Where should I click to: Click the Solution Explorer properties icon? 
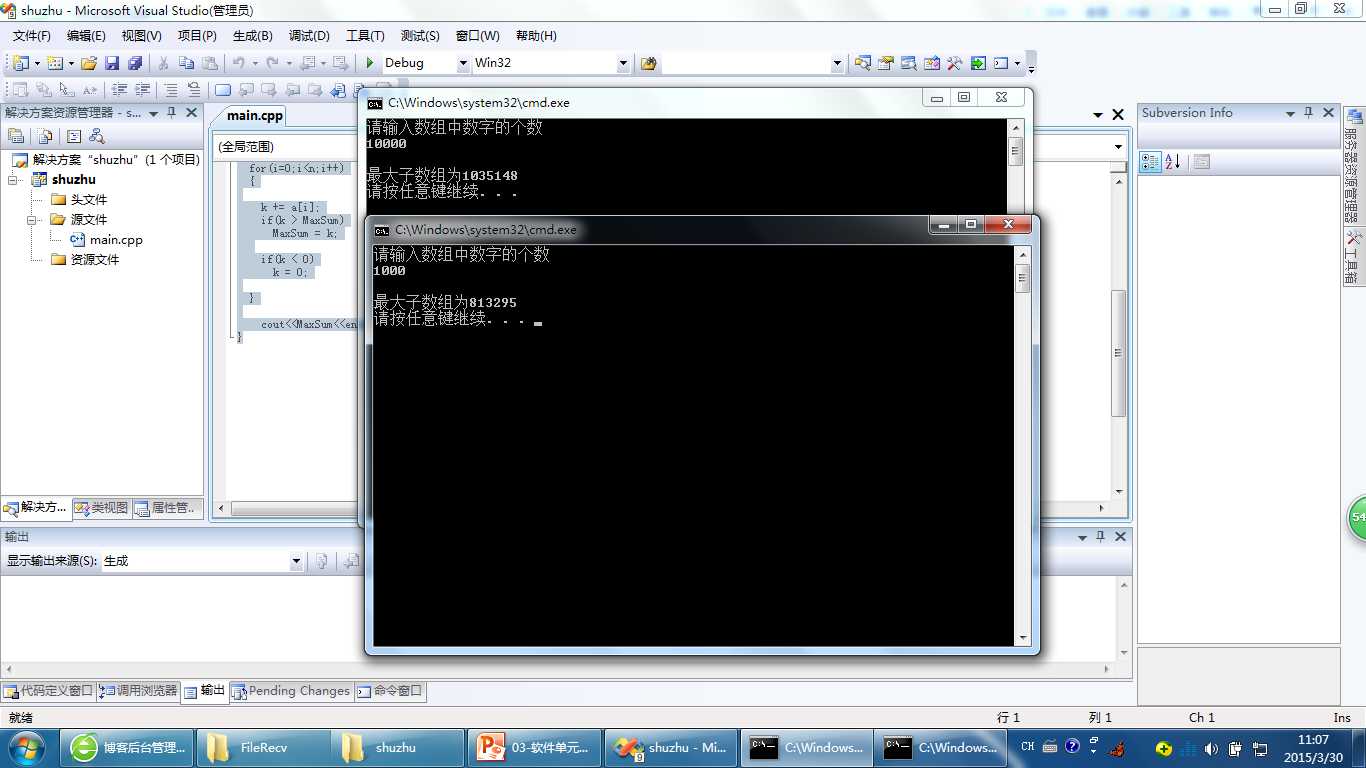[16, 136]
